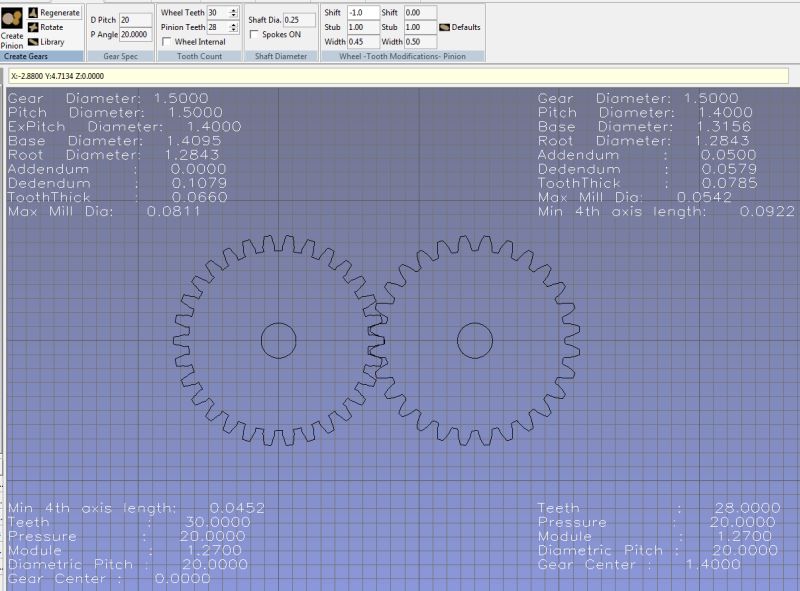This screenshot has width=800, height=591.
Task: Click the right pinion's center shaft circle
Action: (x=474, y=340)
